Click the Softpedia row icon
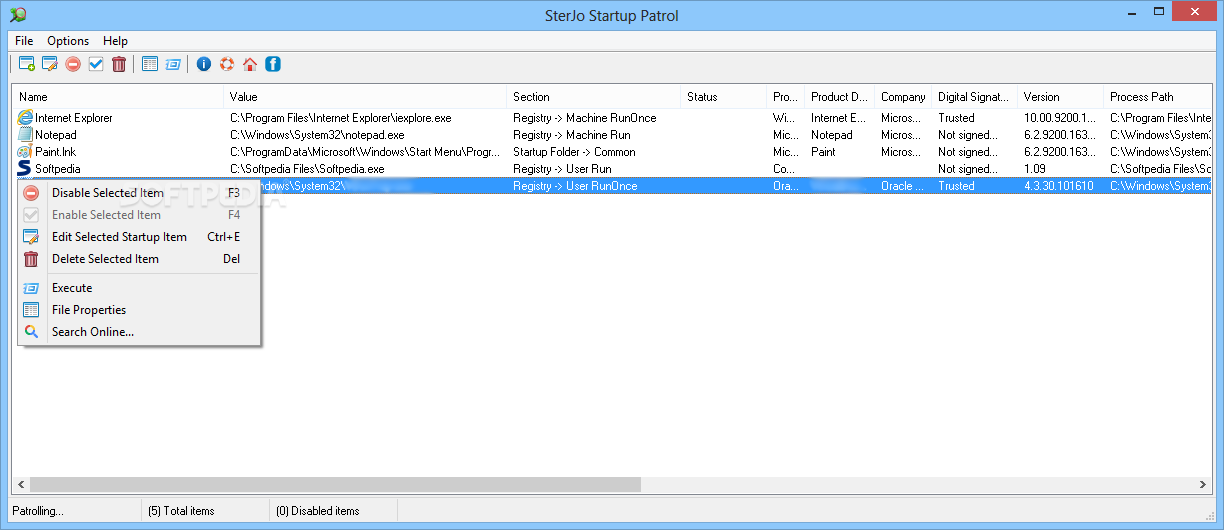This screenshot has height=530, width=1224. point(25,169)
